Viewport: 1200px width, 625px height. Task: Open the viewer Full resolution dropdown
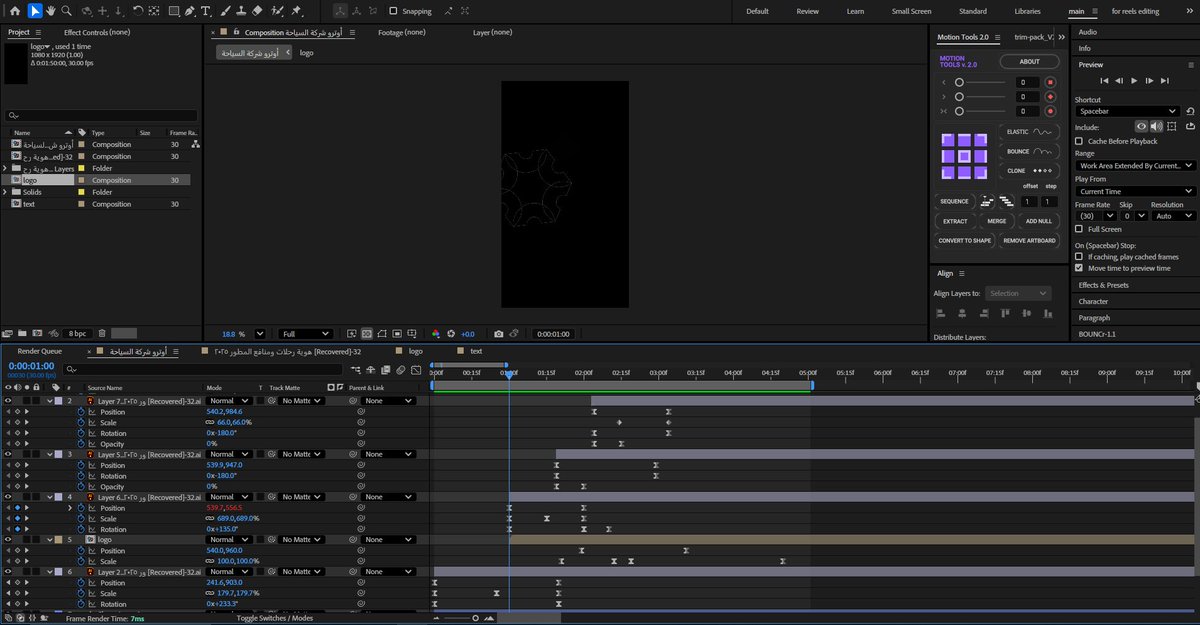click(x=305, y=334)
